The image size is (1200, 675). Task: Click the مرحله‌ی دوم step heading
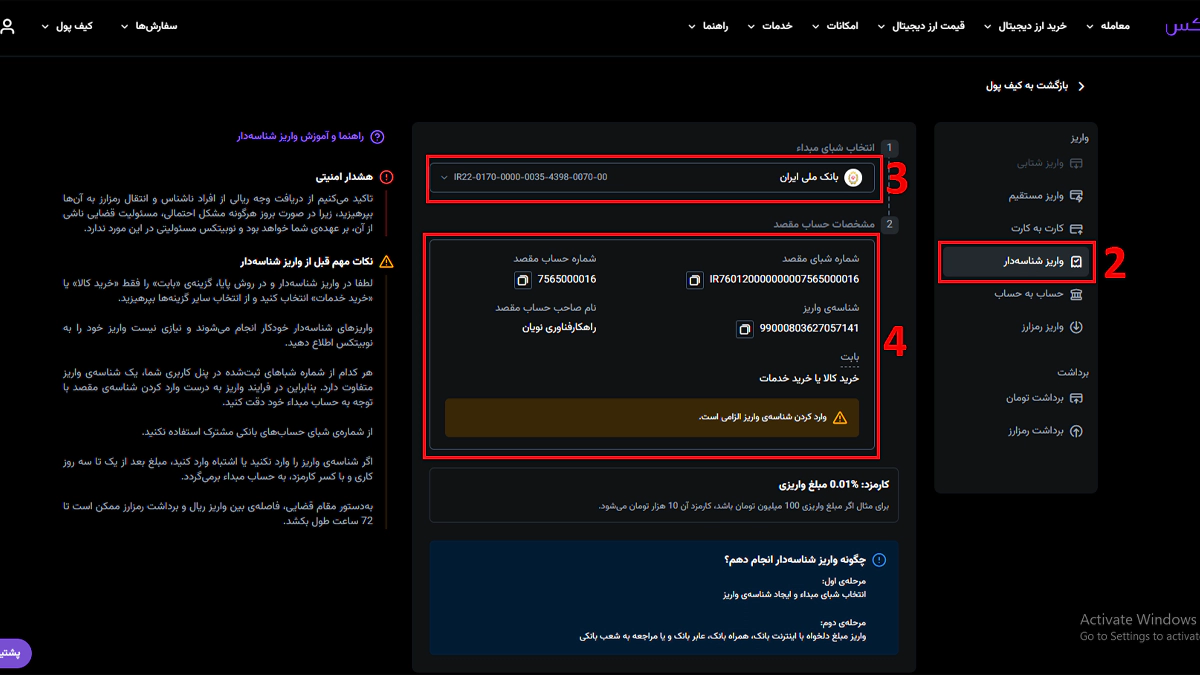click(843, 623)
